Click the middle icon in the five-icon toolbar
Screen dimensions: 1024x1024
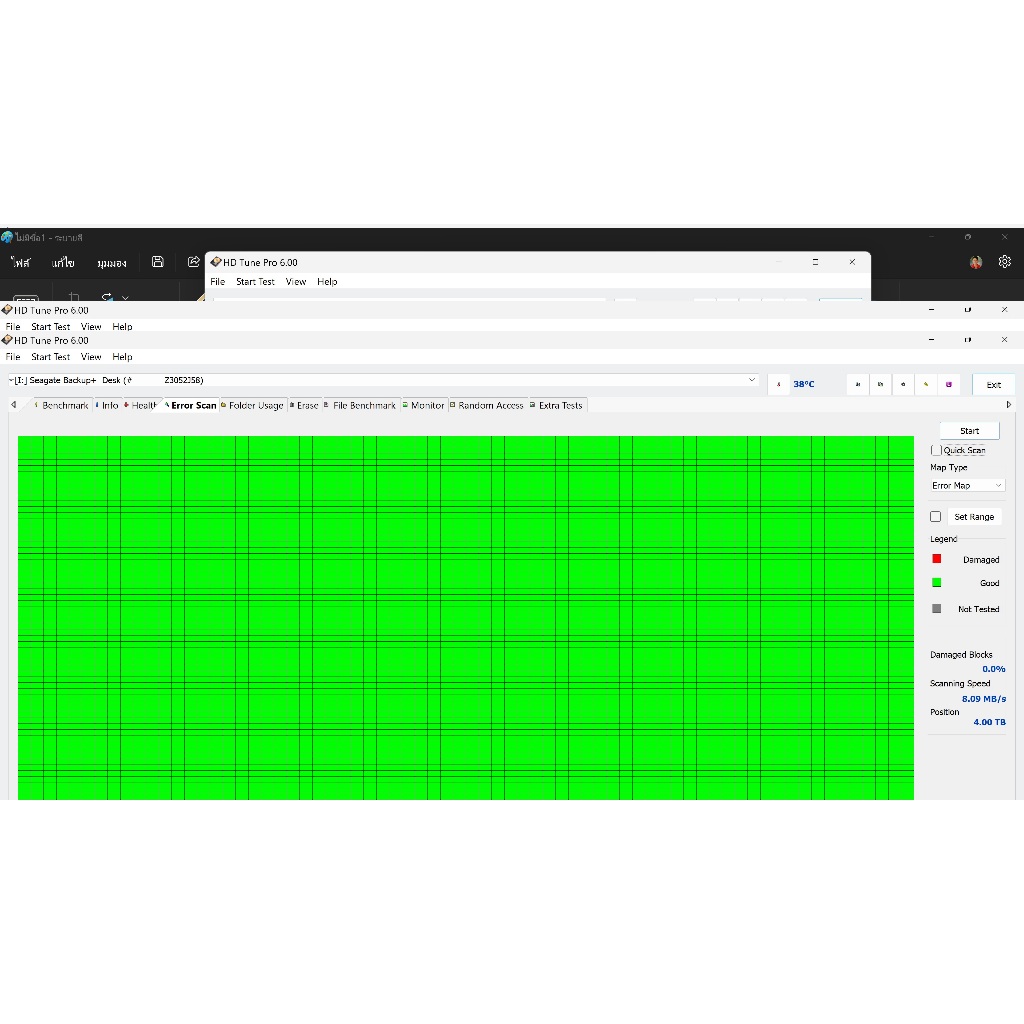point(903,384)
